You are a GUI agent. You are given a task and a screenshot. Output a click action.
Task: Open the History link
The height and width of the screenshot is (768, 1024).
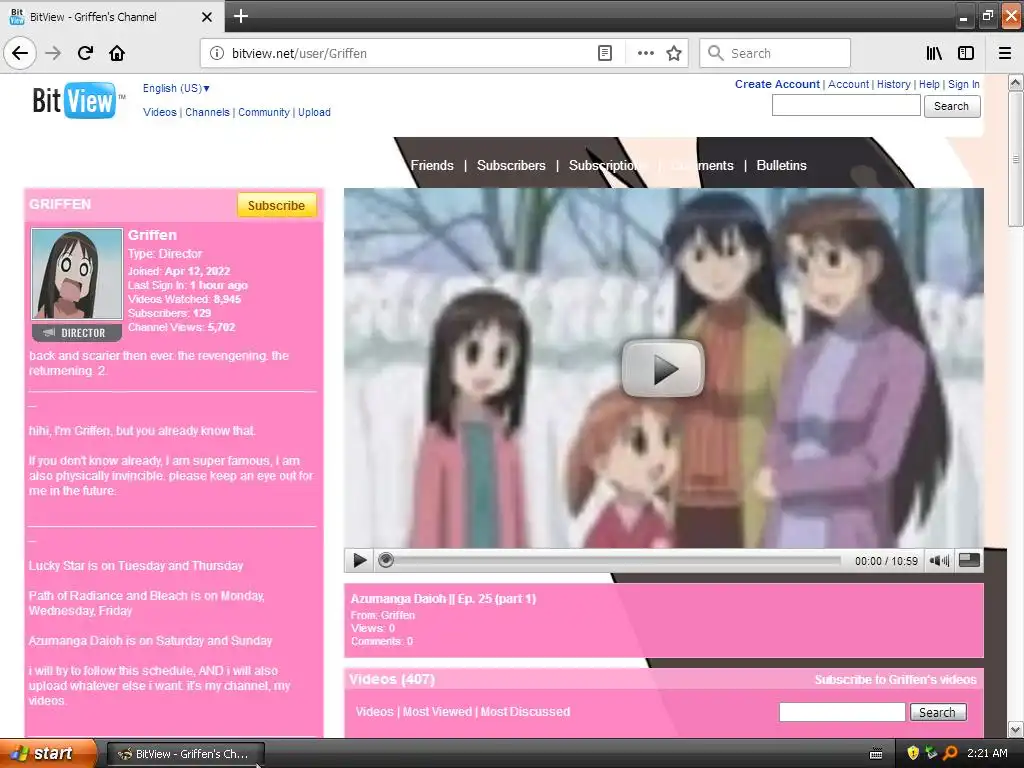point(893,84)
